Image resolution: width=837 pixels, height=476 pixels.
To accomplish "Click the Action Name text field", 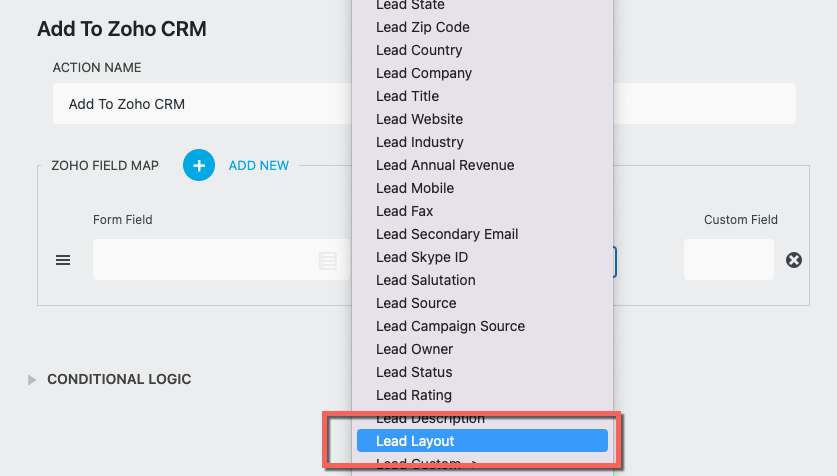I will pos(200,104).
